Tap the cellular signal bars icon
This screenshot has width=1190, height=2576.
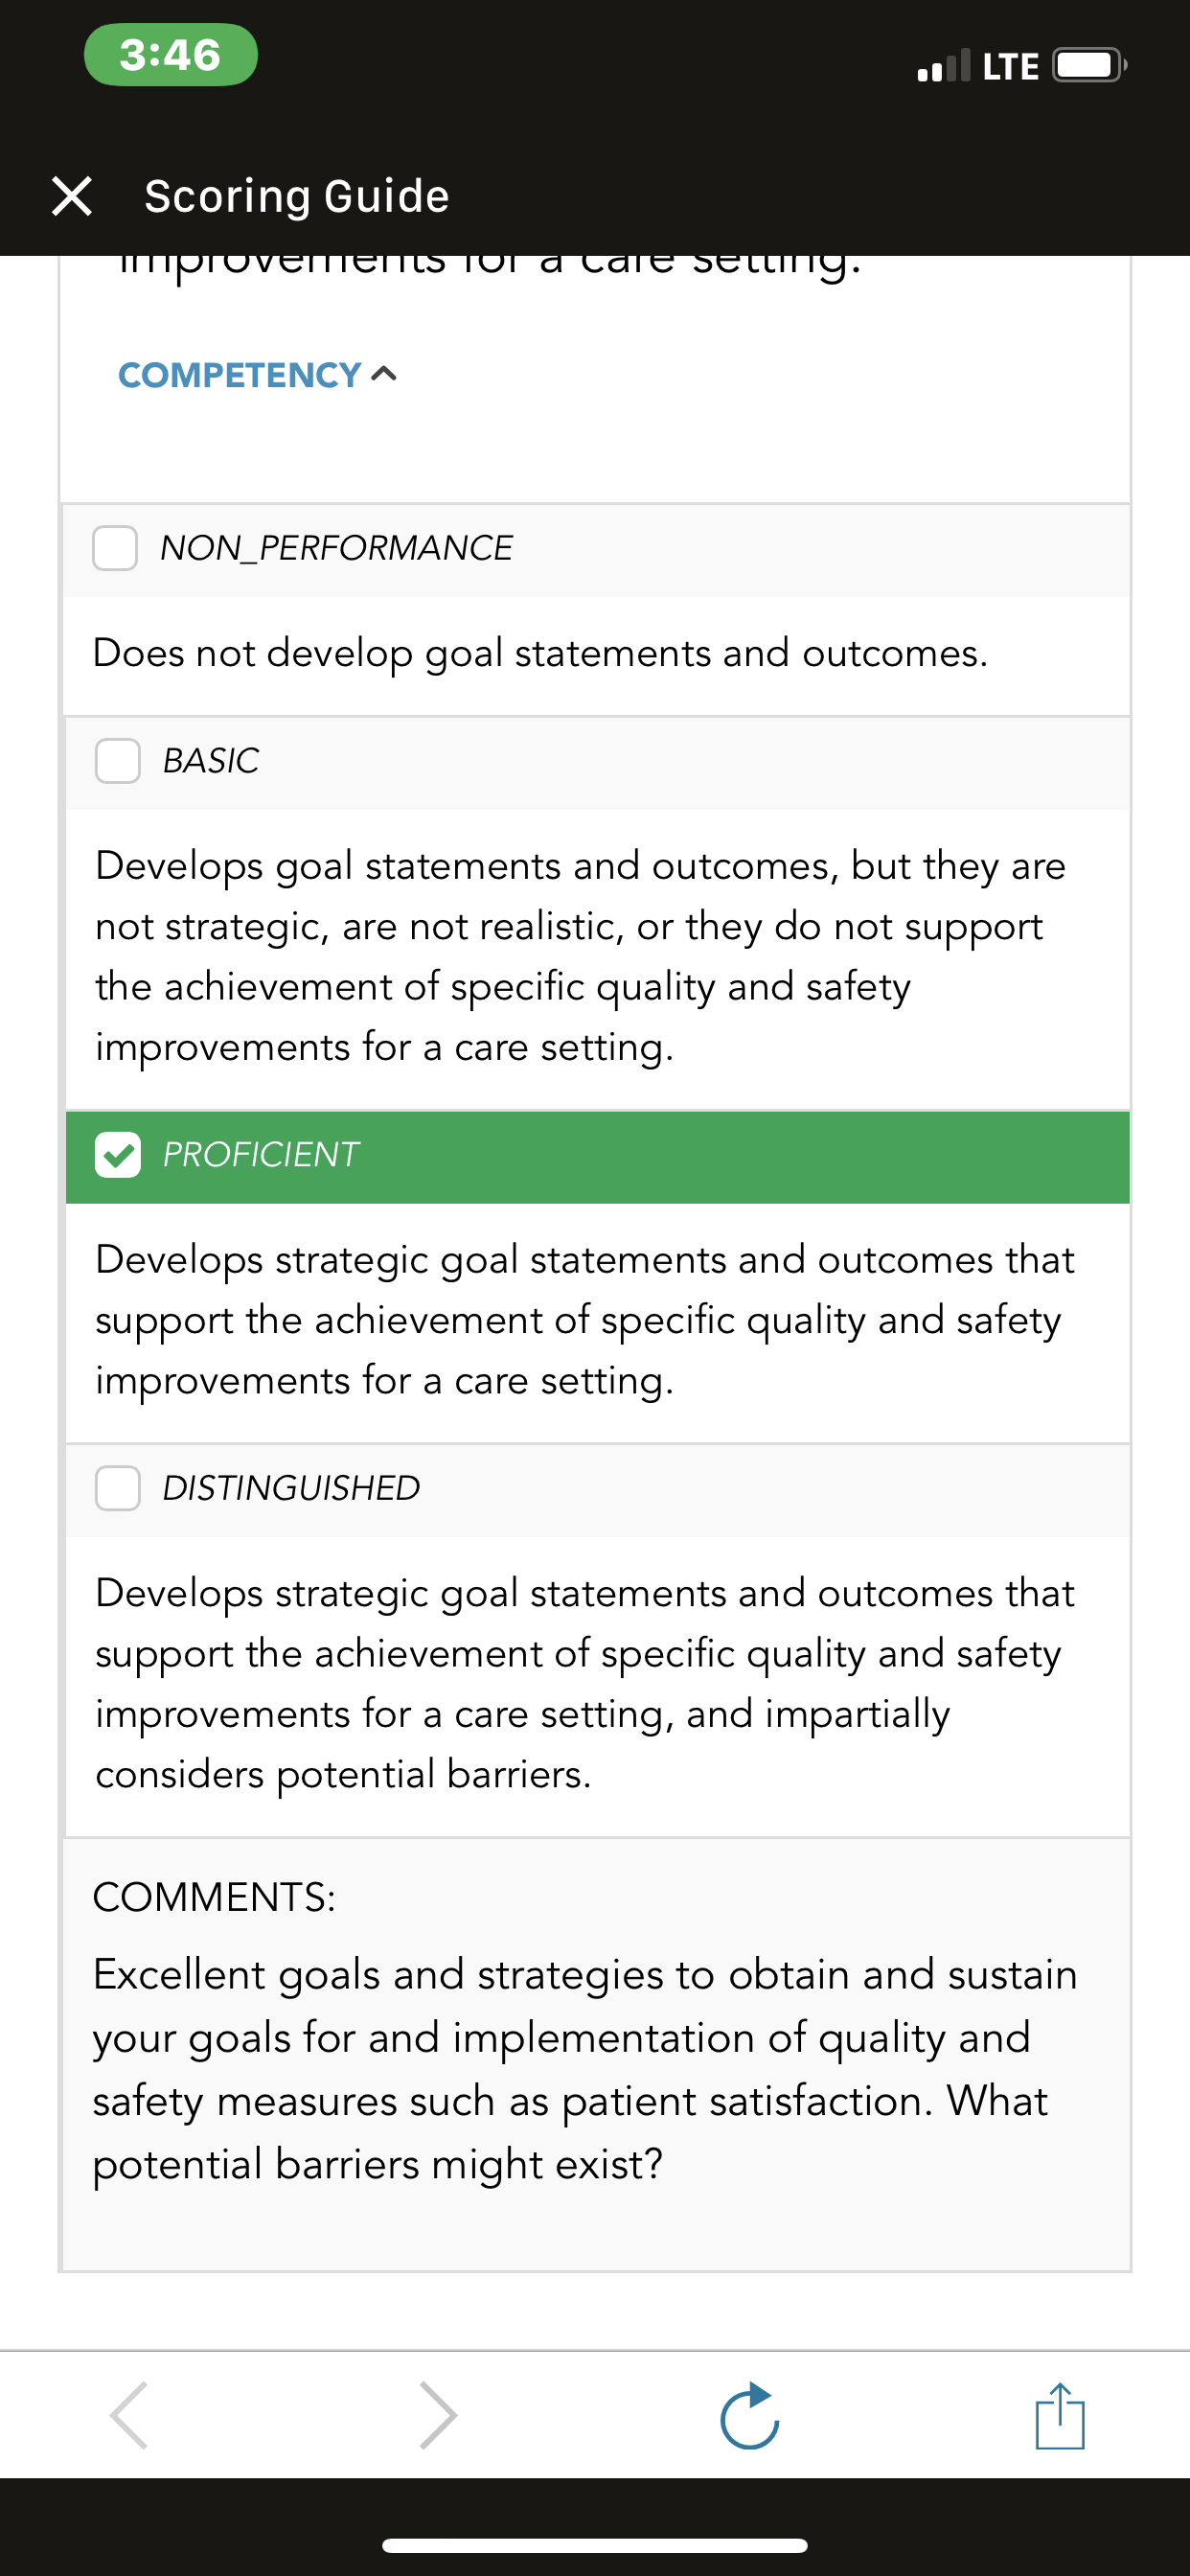tap(944, 66)
